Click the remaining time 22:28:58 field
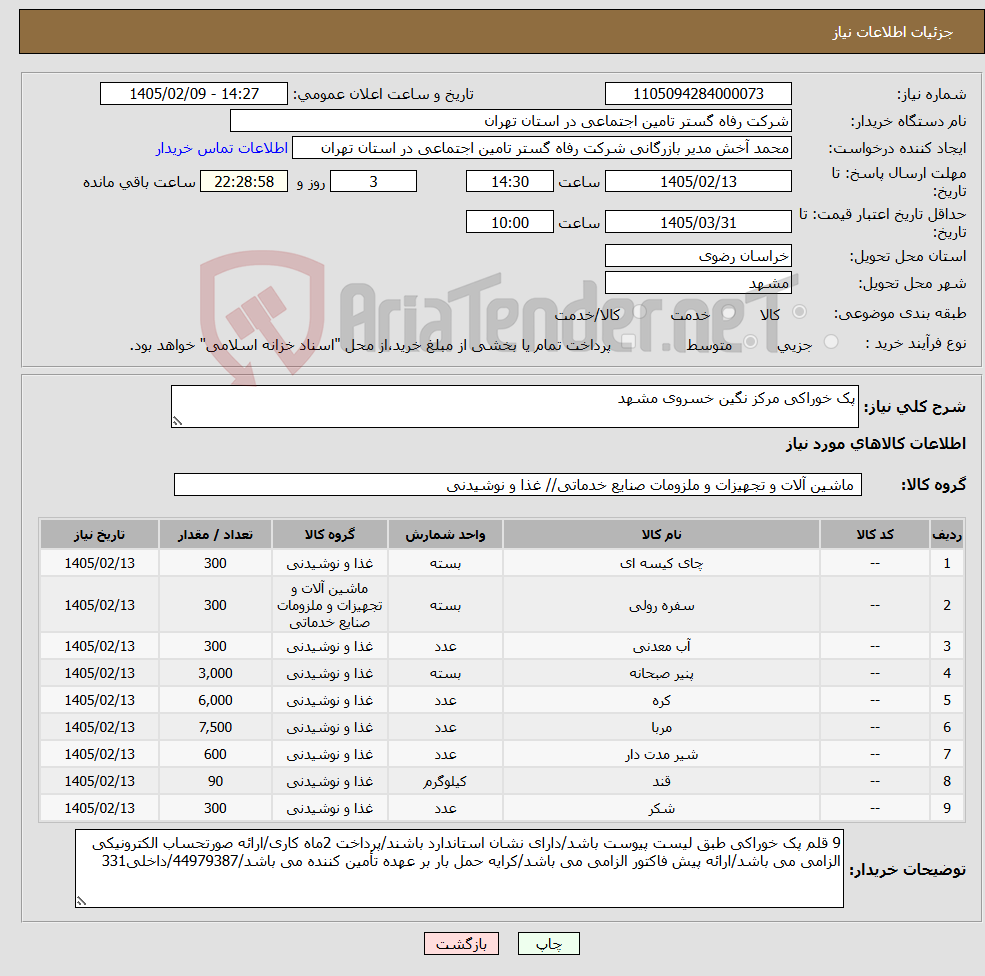The image size is (985, 976). click(x=244, y=182)
